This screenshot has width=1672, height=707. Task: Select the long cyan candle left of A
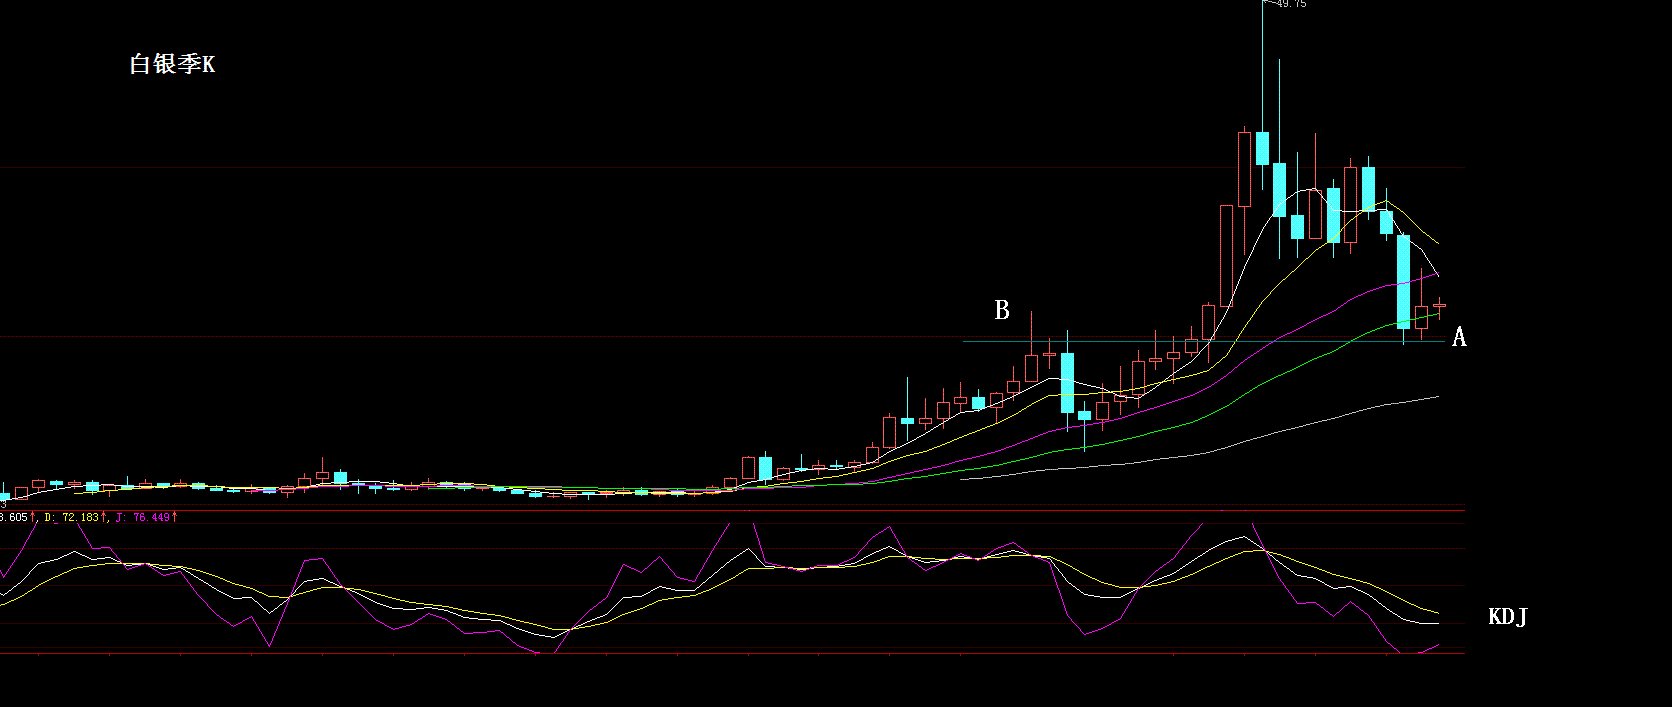click(x=1404, y=282)
